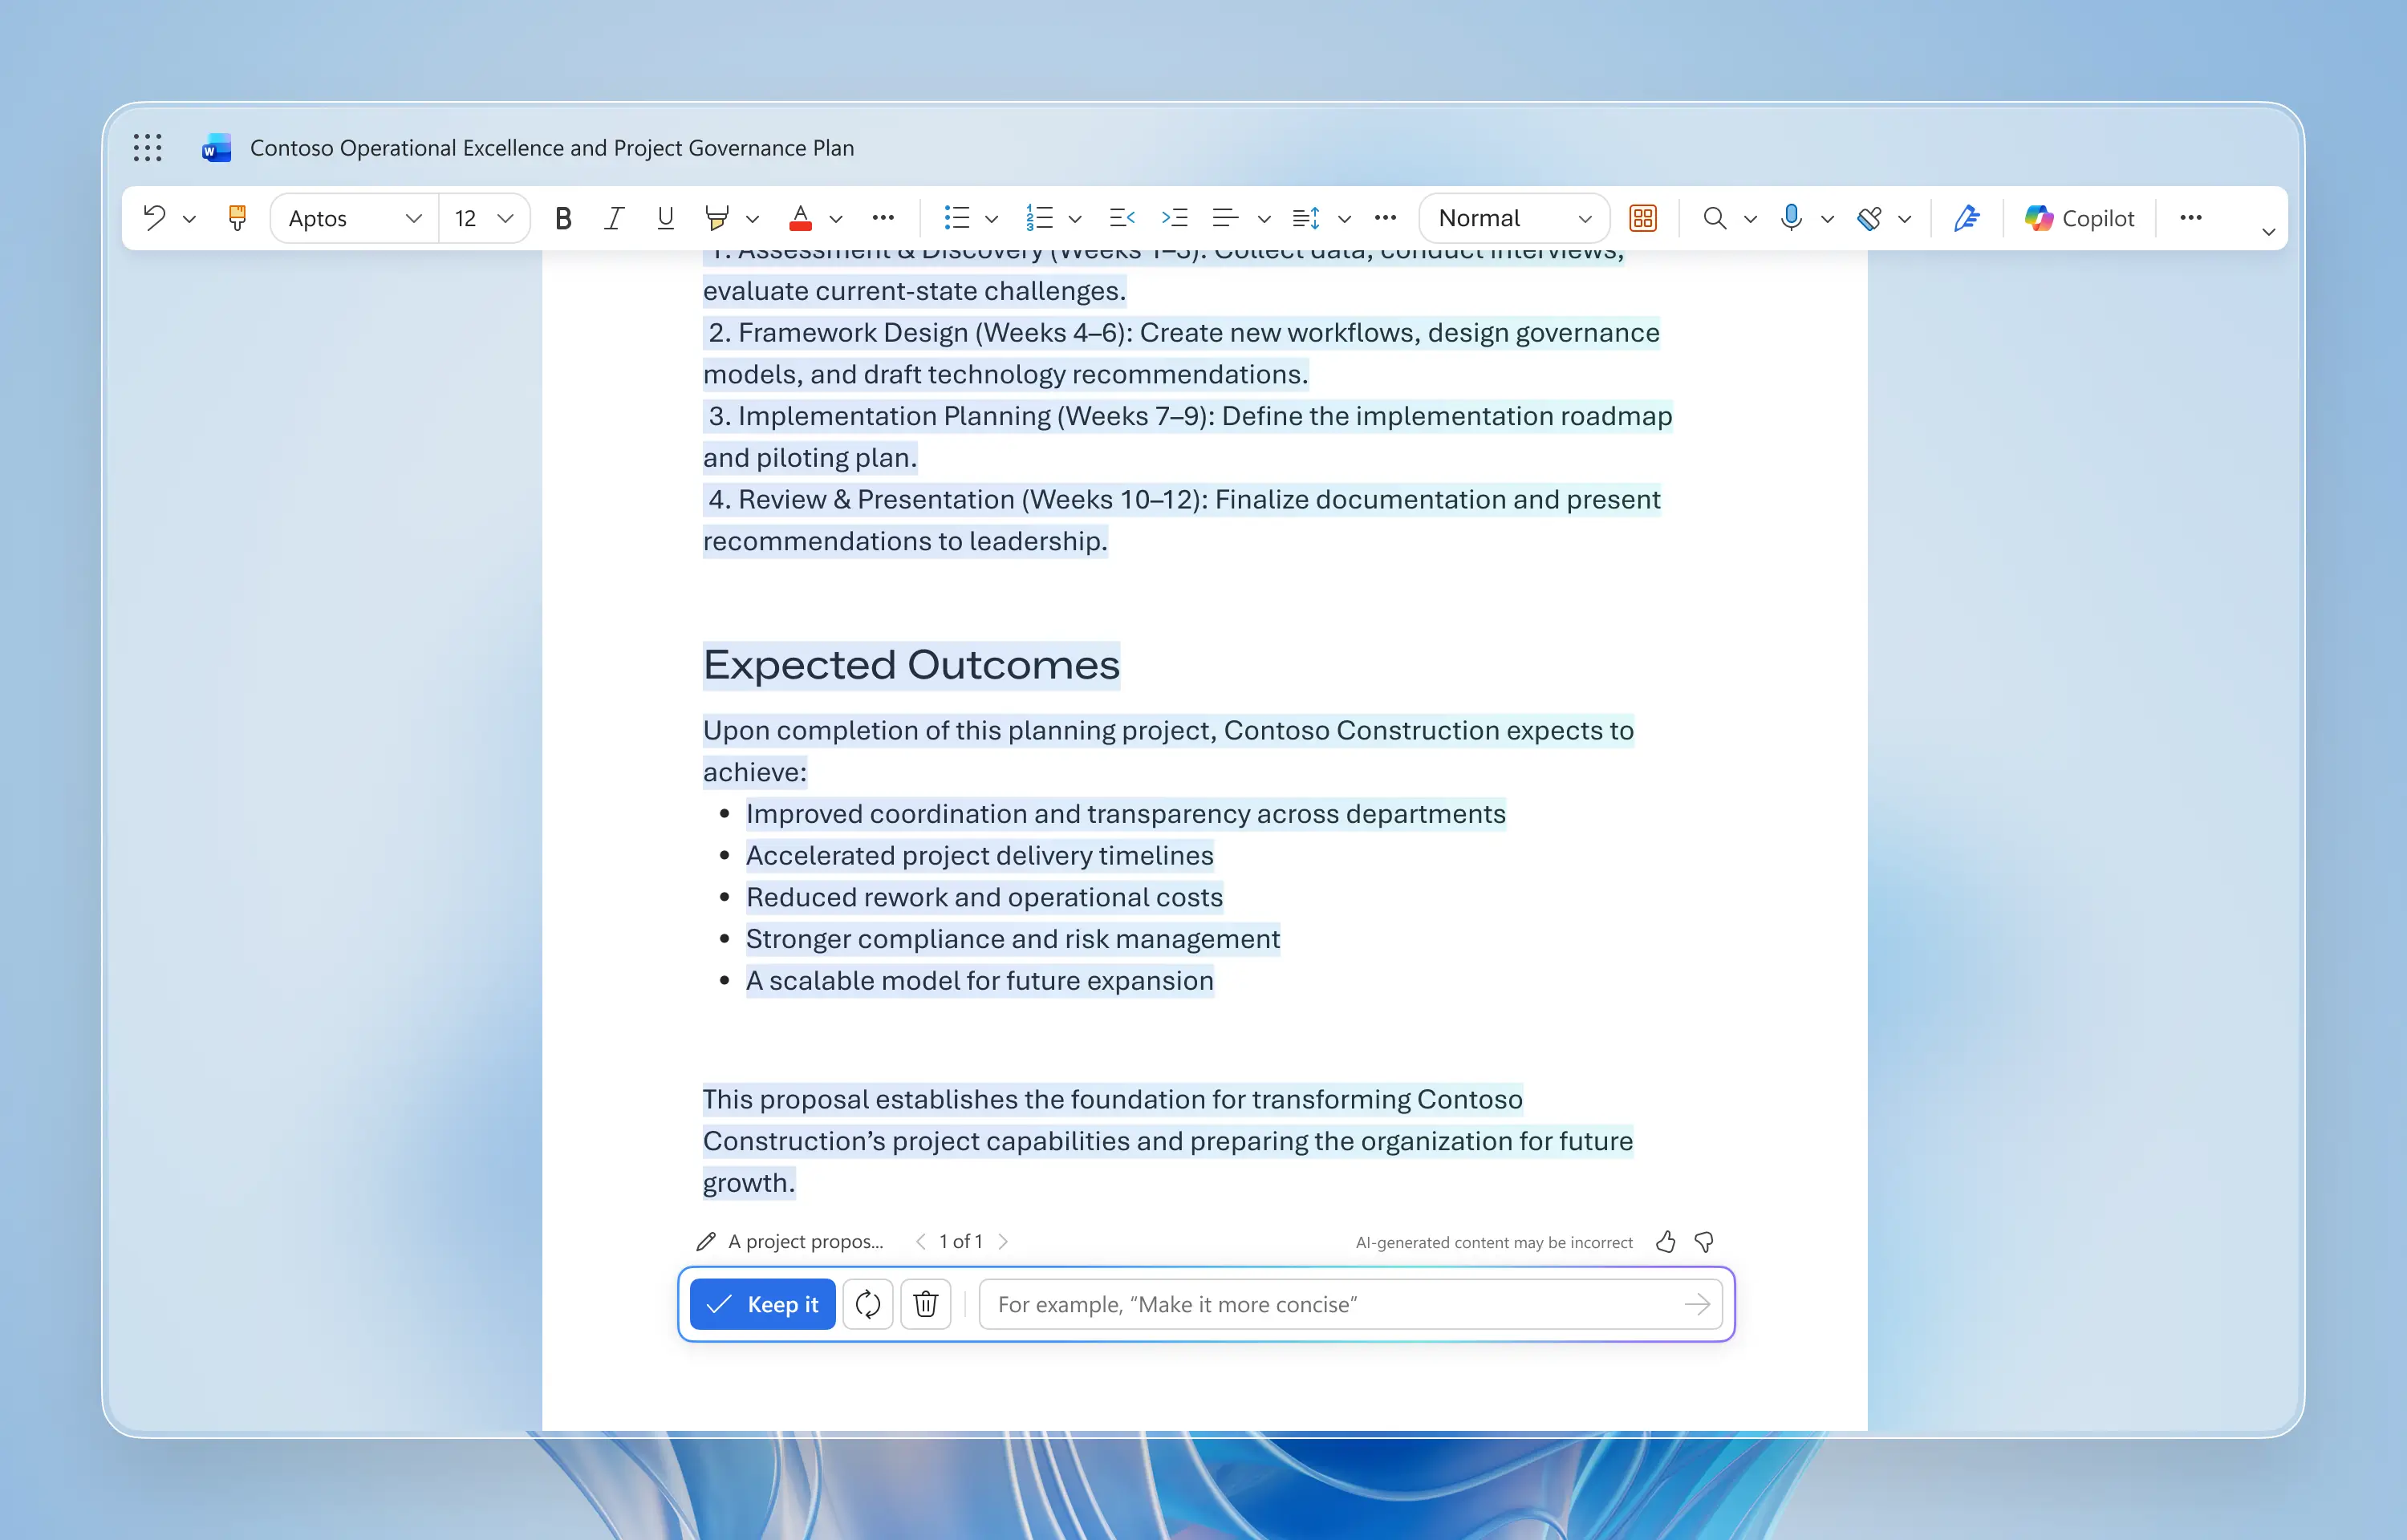
Task: Toggle underline formatting
Action: [x=665, y=218]
